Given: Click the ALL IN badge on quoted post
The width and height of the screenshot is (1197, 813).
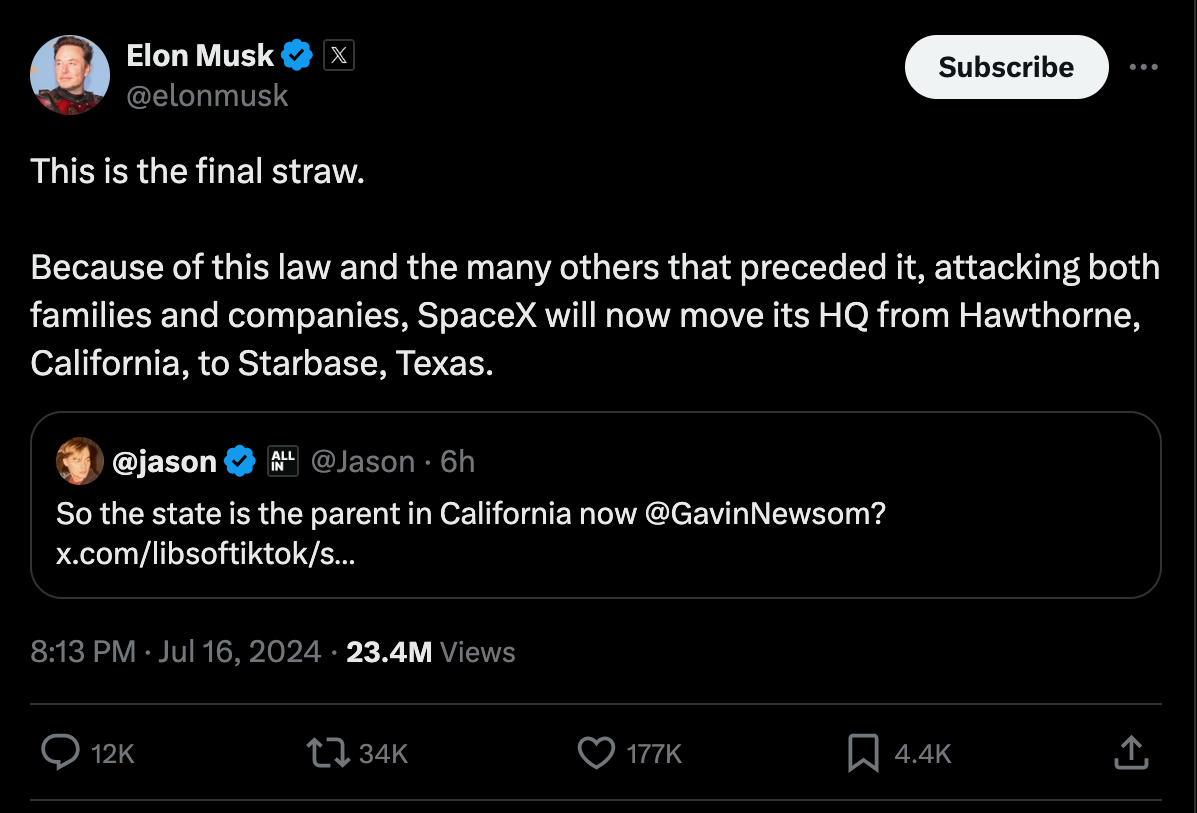Looking at the screenshot, I should click(x=283, y=461).
